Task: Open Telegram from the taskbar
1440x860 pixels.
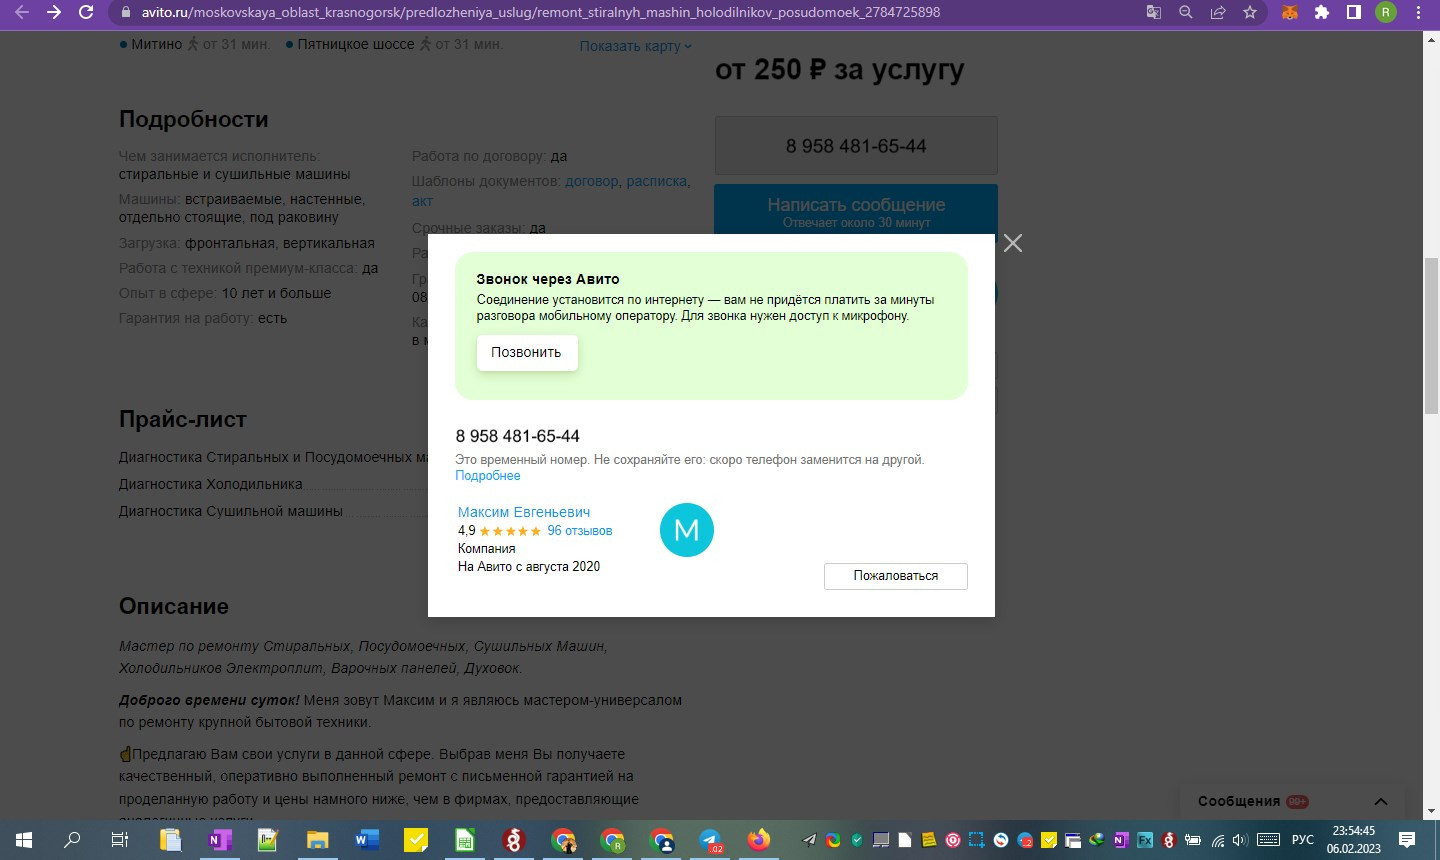Action: tap(711, 840)
